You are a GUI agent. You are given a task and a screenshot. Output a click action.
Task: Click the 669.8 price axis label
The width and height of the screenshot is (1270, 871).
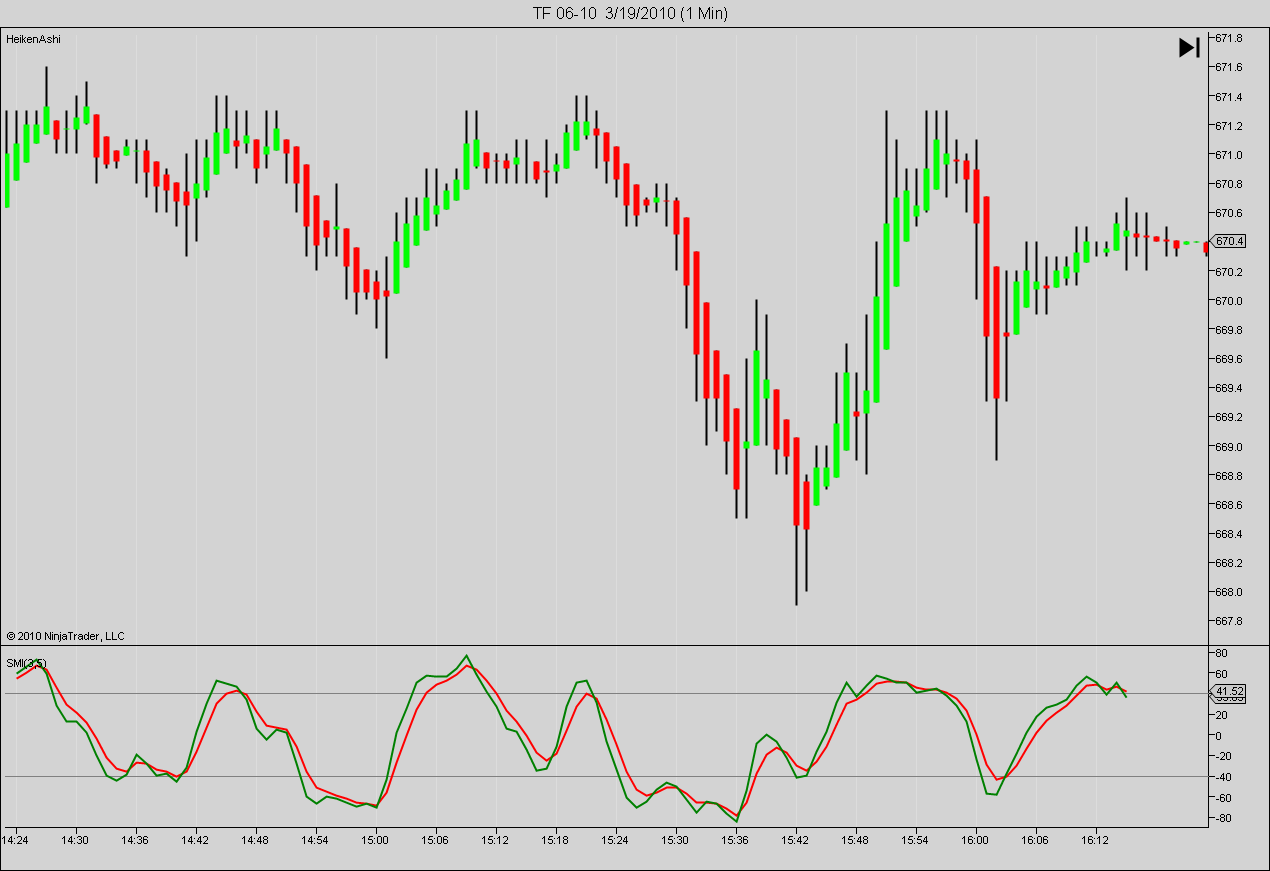pos(1229,329)
